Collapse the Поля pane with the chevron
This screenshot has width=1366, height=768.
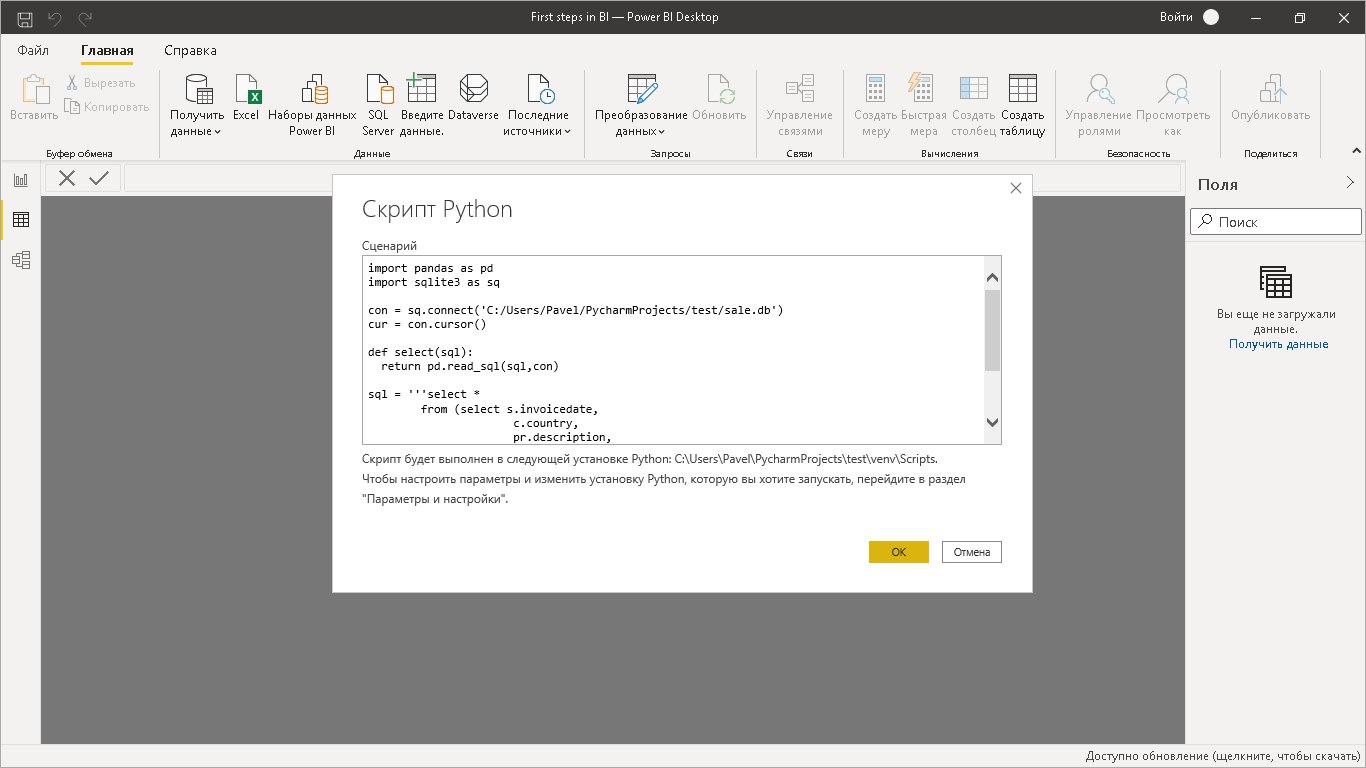[x=1350, y=182]
